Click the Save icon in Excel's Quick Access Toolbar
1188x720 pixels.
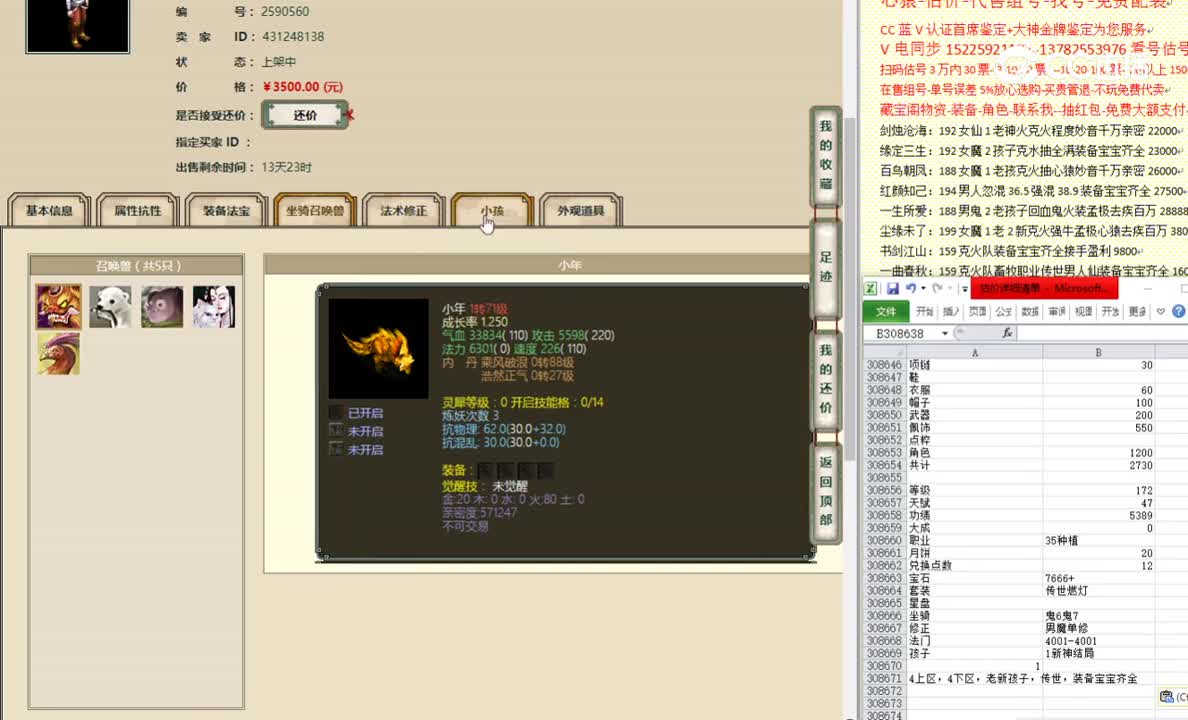(x=893, y=287)
